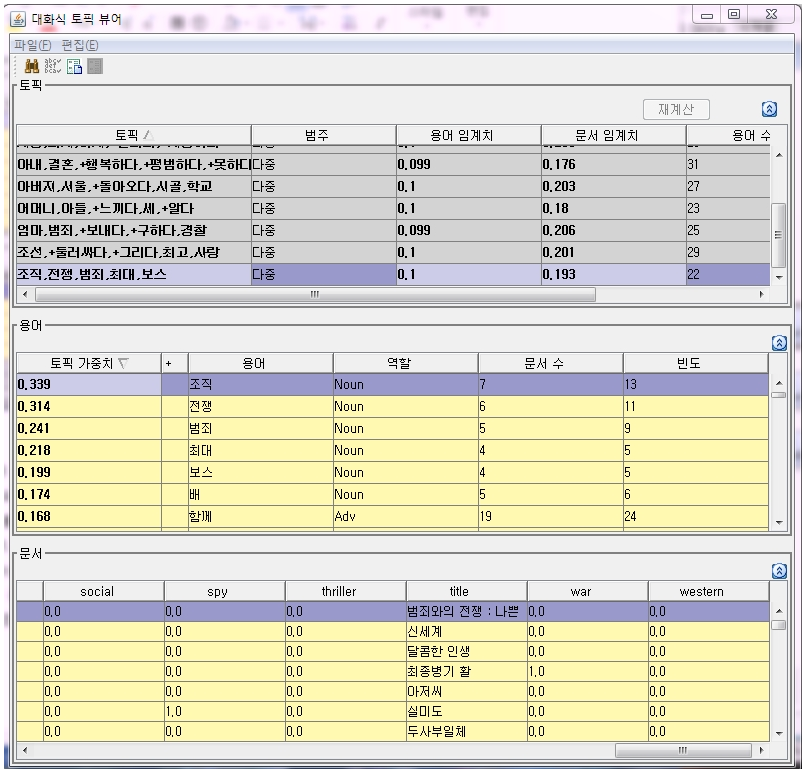Click the 빈도 column header
The width and height of the screenshot is (804, 770).
pos(696,363)
